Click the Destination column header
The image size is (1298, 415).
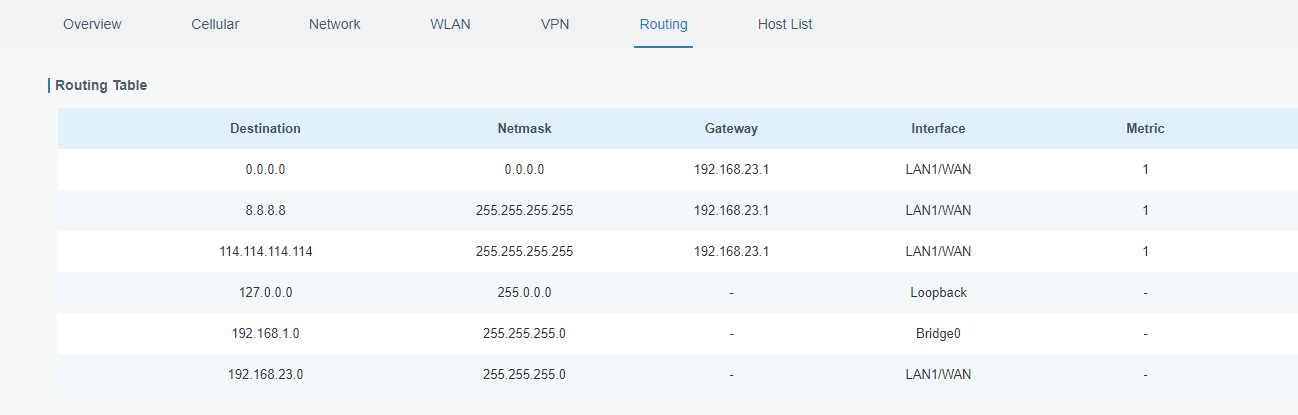[x=265, y=128]
